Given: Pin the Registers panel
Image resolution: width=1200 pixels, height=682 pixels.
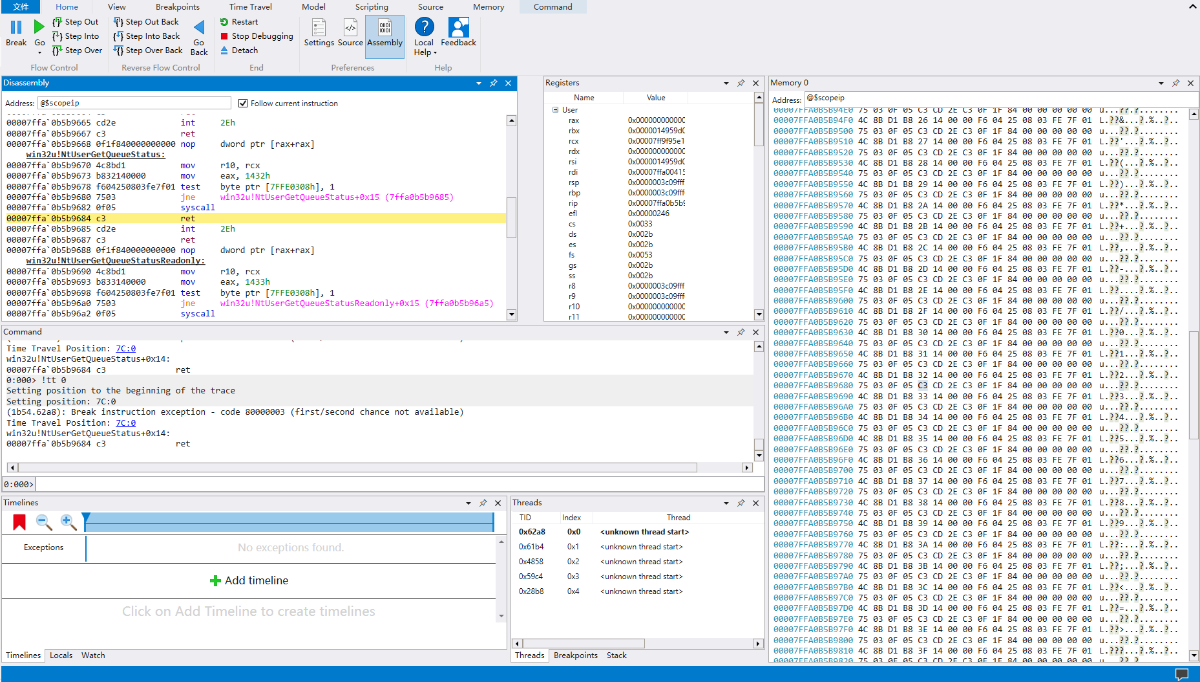Looking at the screenshot, I should point(741,83).
